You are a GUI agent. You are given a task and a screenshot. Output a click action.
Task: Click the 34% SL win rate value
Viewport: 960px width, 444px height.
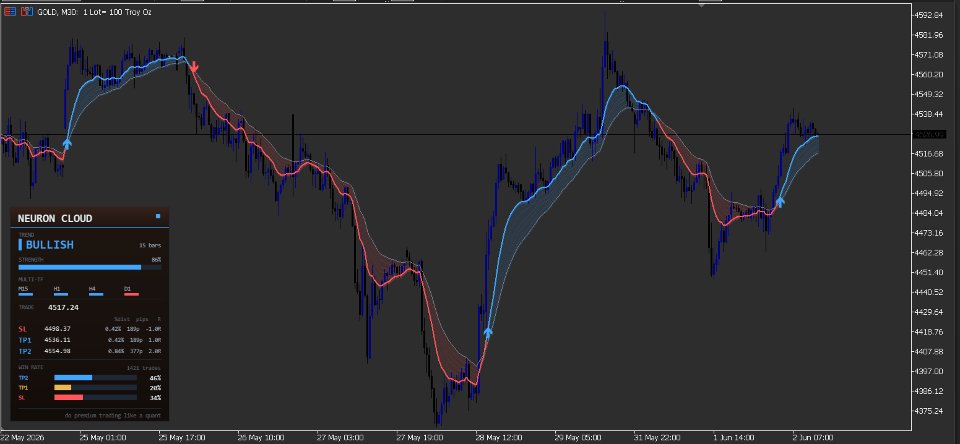pos(156,397)
